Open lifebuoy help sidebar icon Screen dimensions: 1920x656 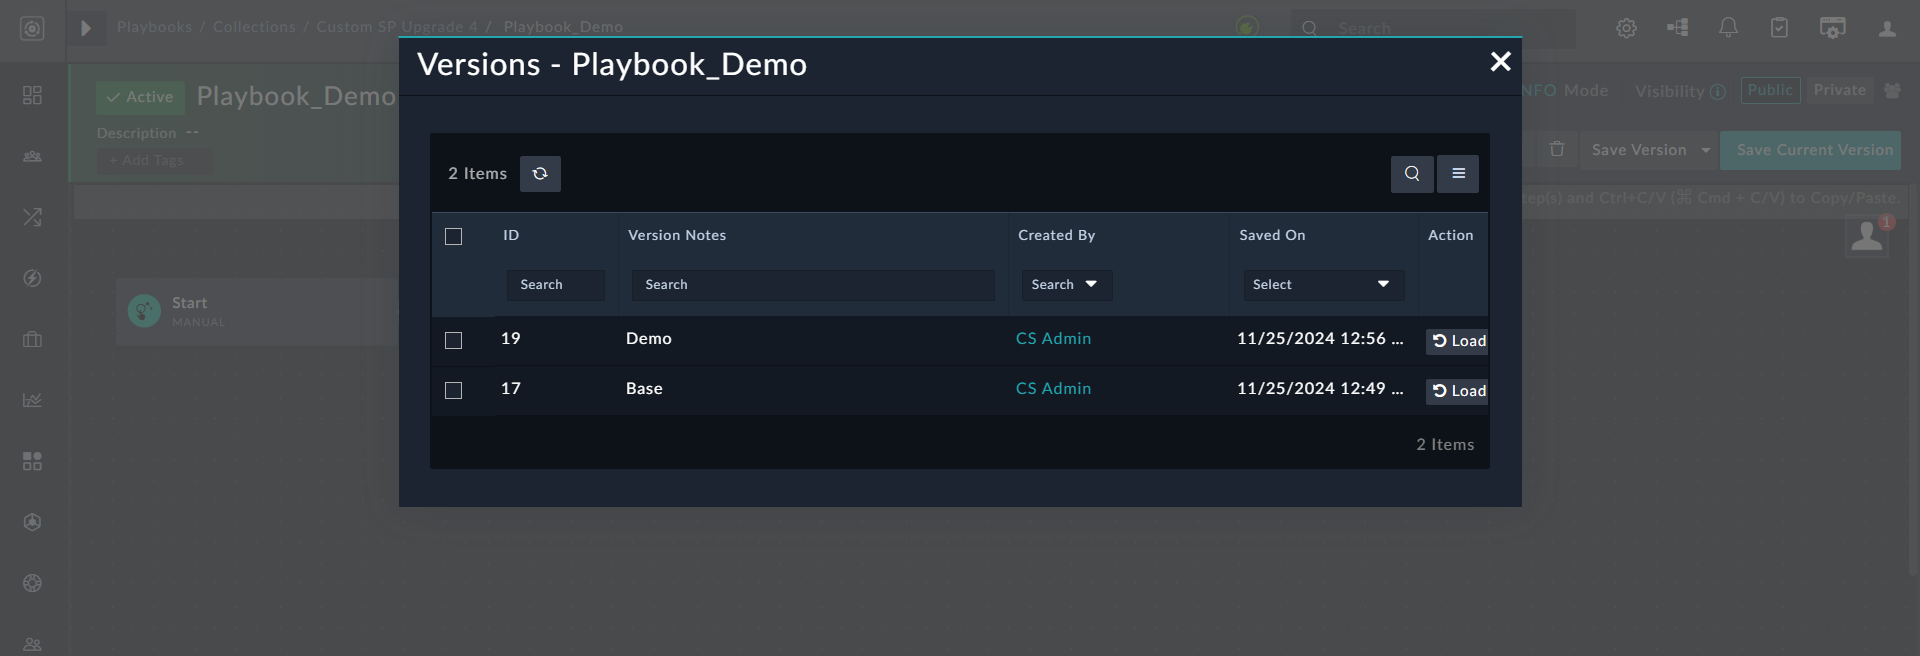coord(33,583)
